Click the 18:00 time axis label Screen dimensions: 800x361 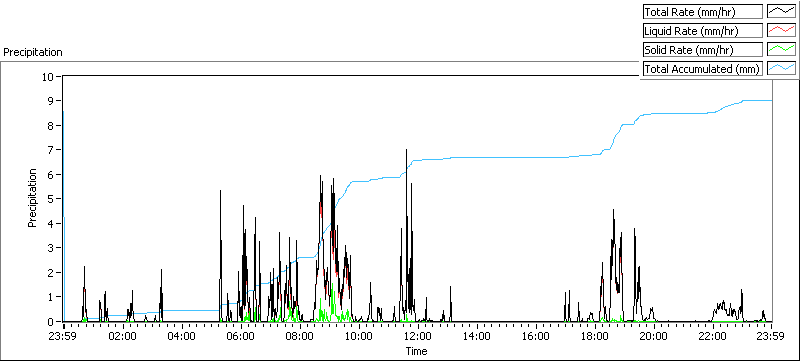(x=595, y=336)
